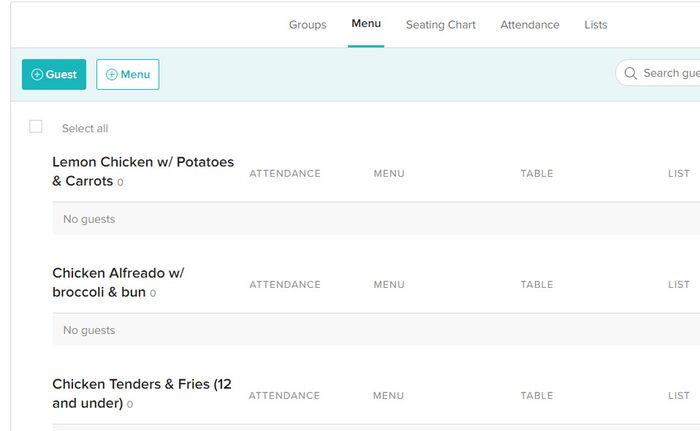Click Attendance header in Chicken Tenders group
The width and height of the screenshot is (700, 431).
click(285, 396)
